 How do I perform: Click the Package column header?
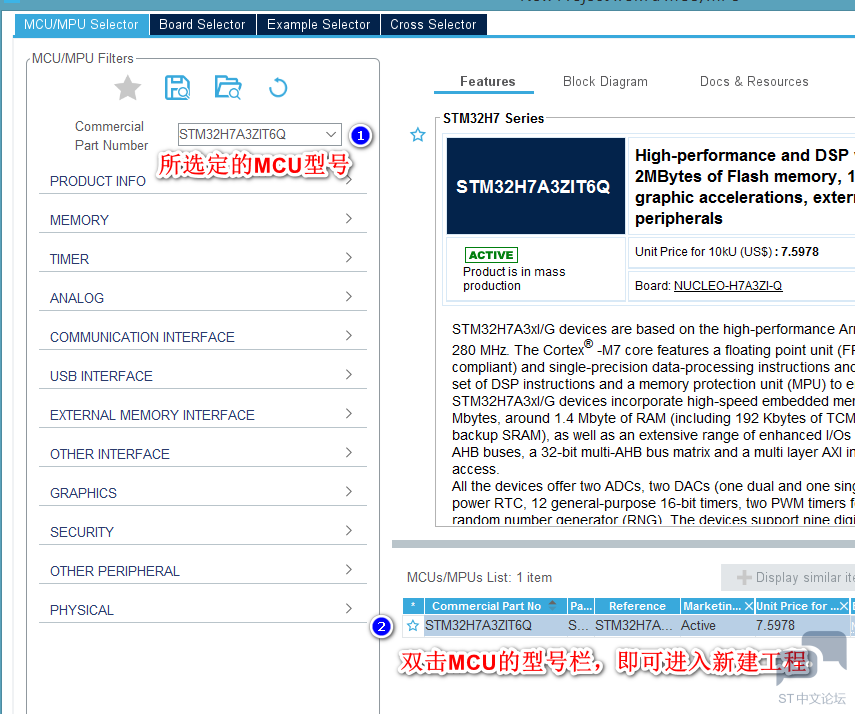[581, 606]
